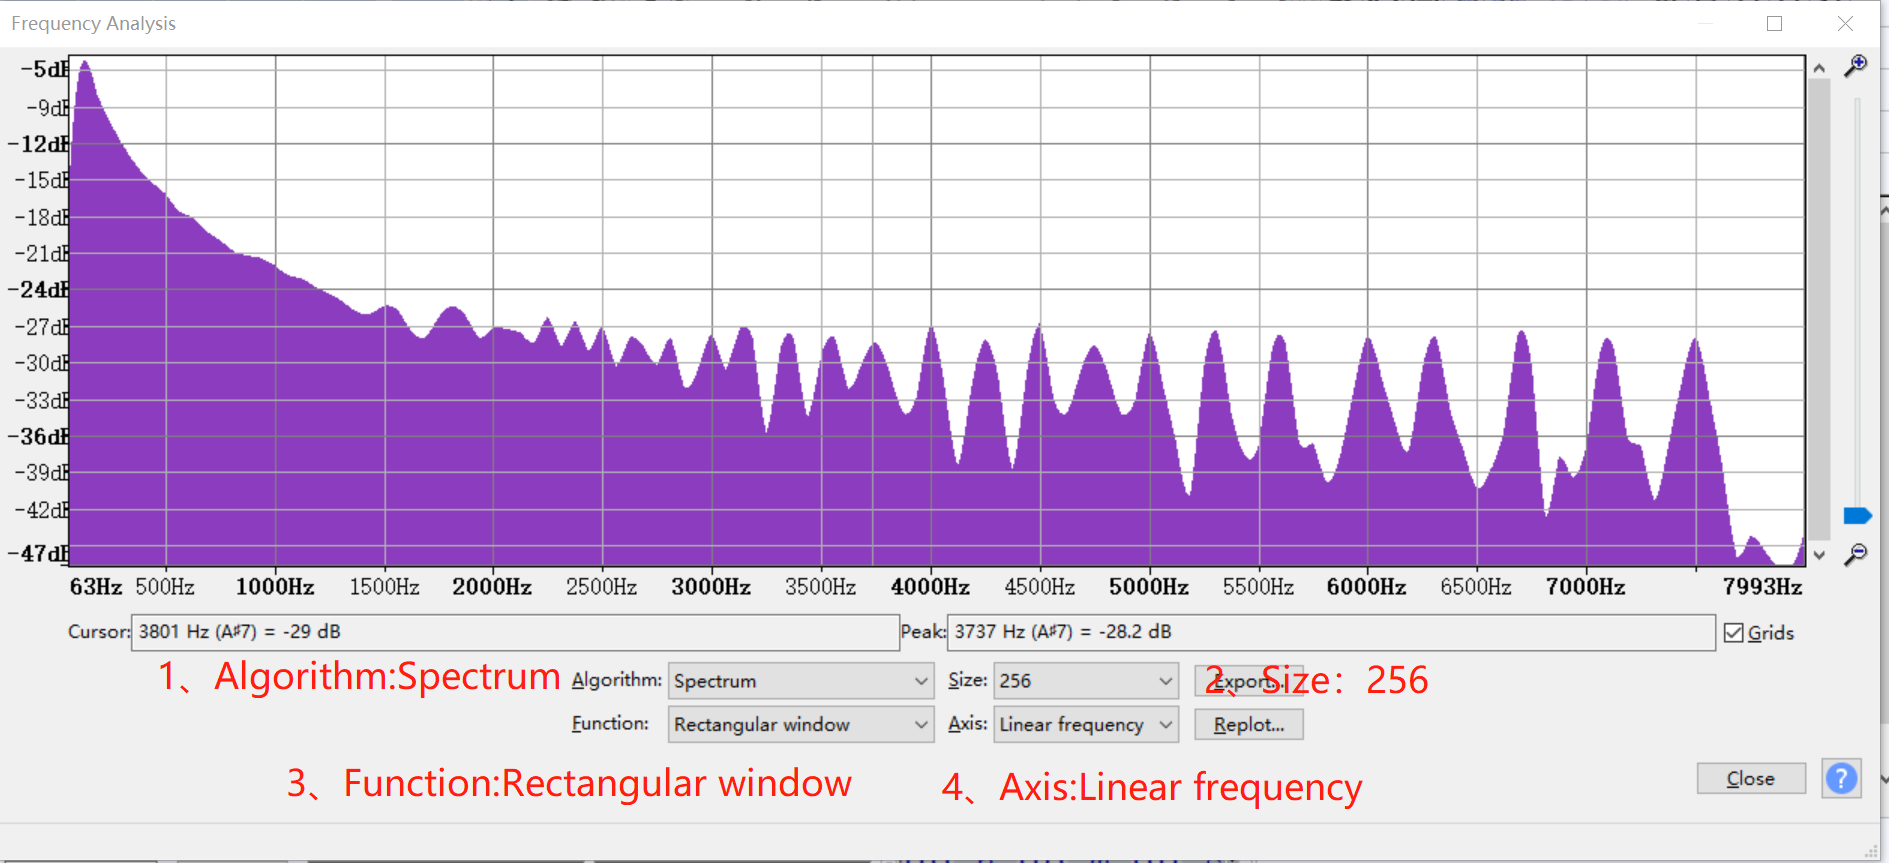The height and width of the screenshot is (863, 1889).
Task: Open the Axis dropdown showing Linear frequency
Action: (1085, 725)
